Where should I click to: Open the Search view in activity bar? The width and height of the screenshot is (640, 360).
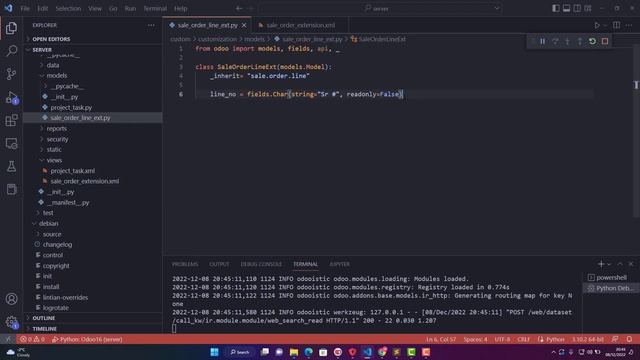pyautogui.click(x=11, y=51)
